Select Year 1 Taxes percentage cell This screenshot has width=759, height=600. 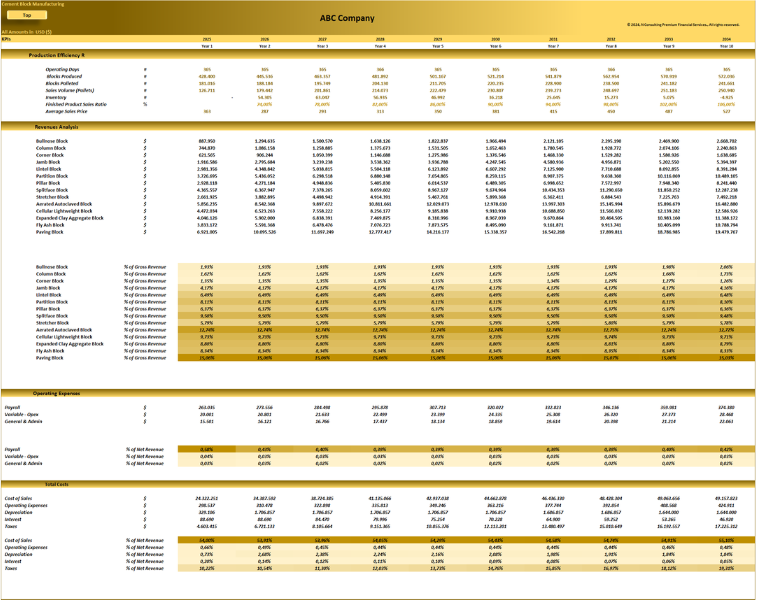pos(207,569)
